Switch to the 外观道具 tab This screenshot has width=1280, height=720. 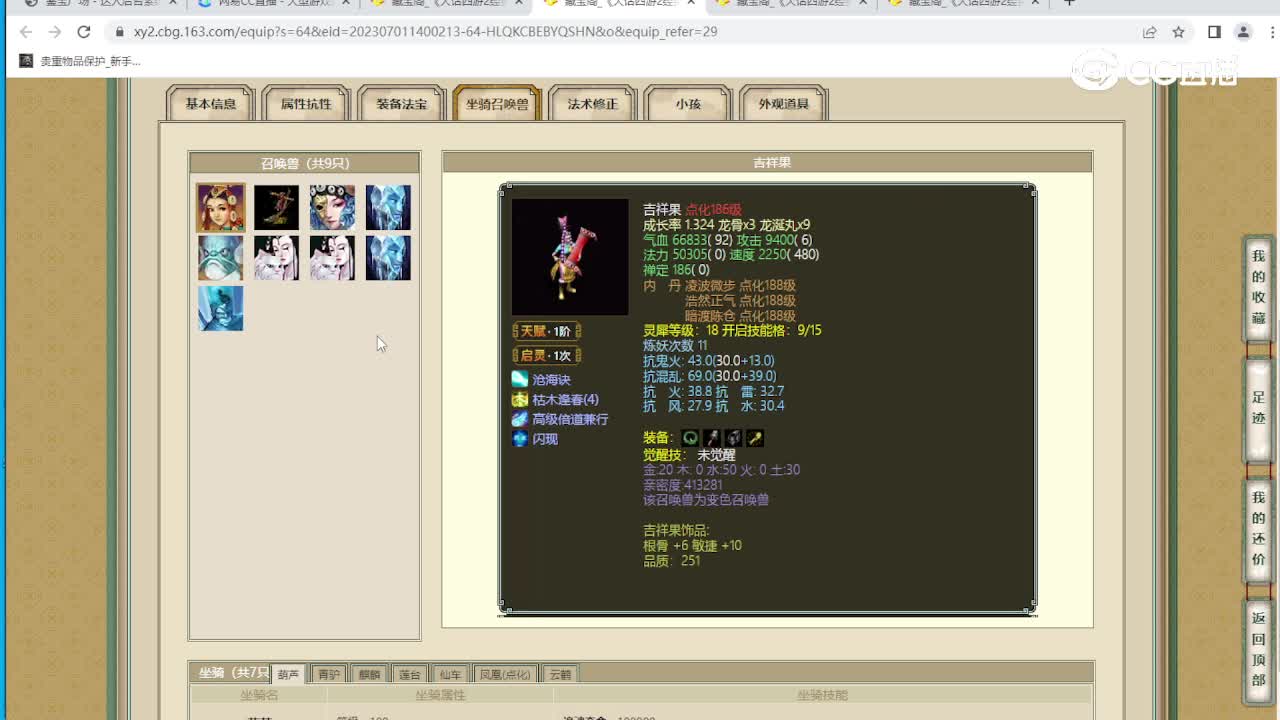click(x=784, y=103)
